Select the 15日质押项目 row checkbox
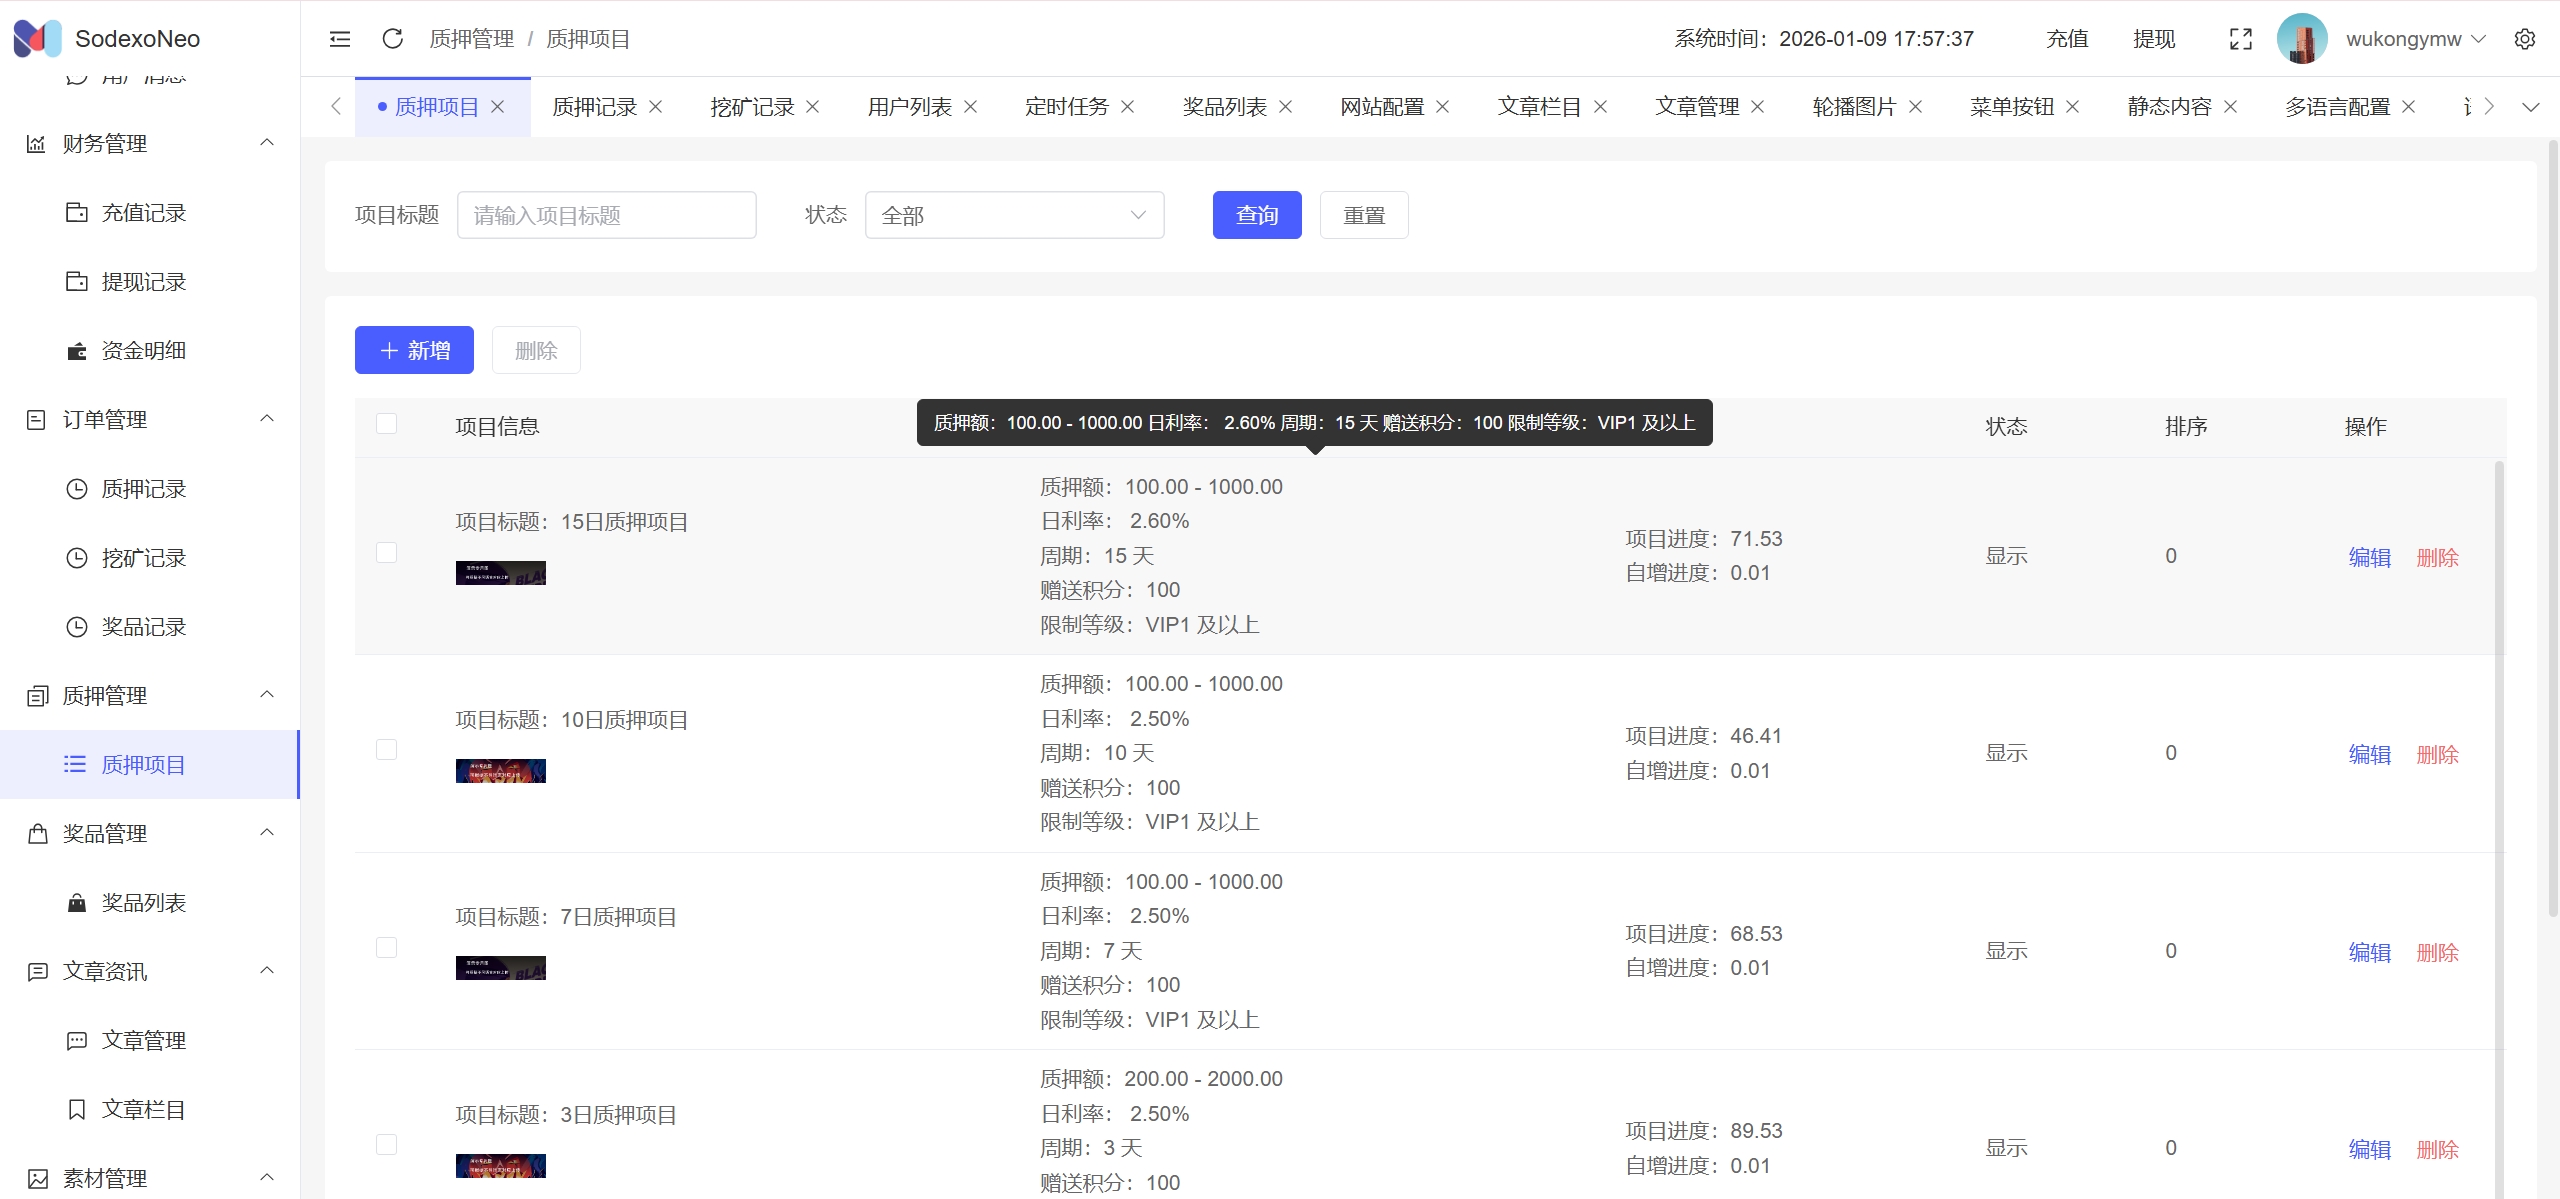This screenshot has width=2560, height=1199. pos(386,553)
